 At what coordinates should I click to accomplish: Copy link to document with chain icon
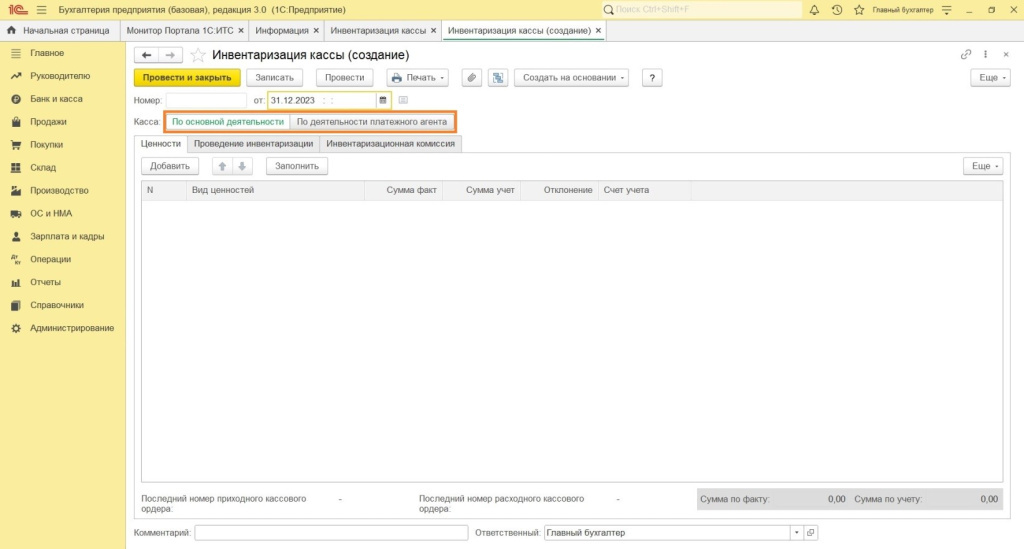pyautogui.click(x=966, y=55)
